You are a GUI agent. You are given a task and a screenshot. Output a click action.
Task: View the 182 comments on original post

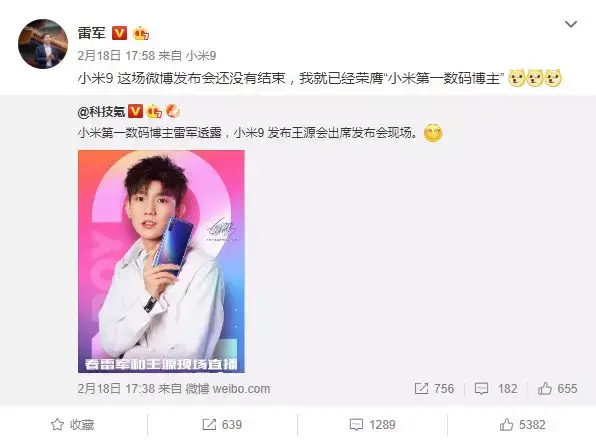point(496,388)
